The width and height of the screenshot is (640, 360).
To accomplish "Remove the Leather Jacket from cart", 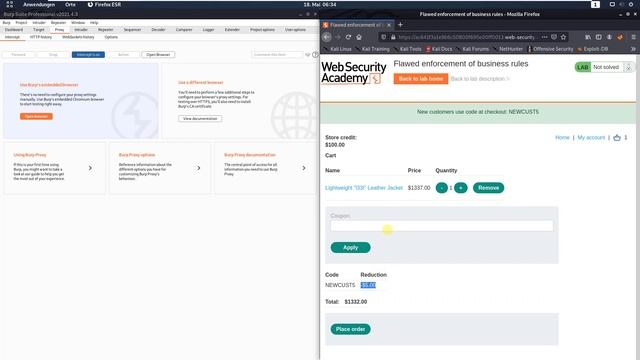I will [489, 188].
